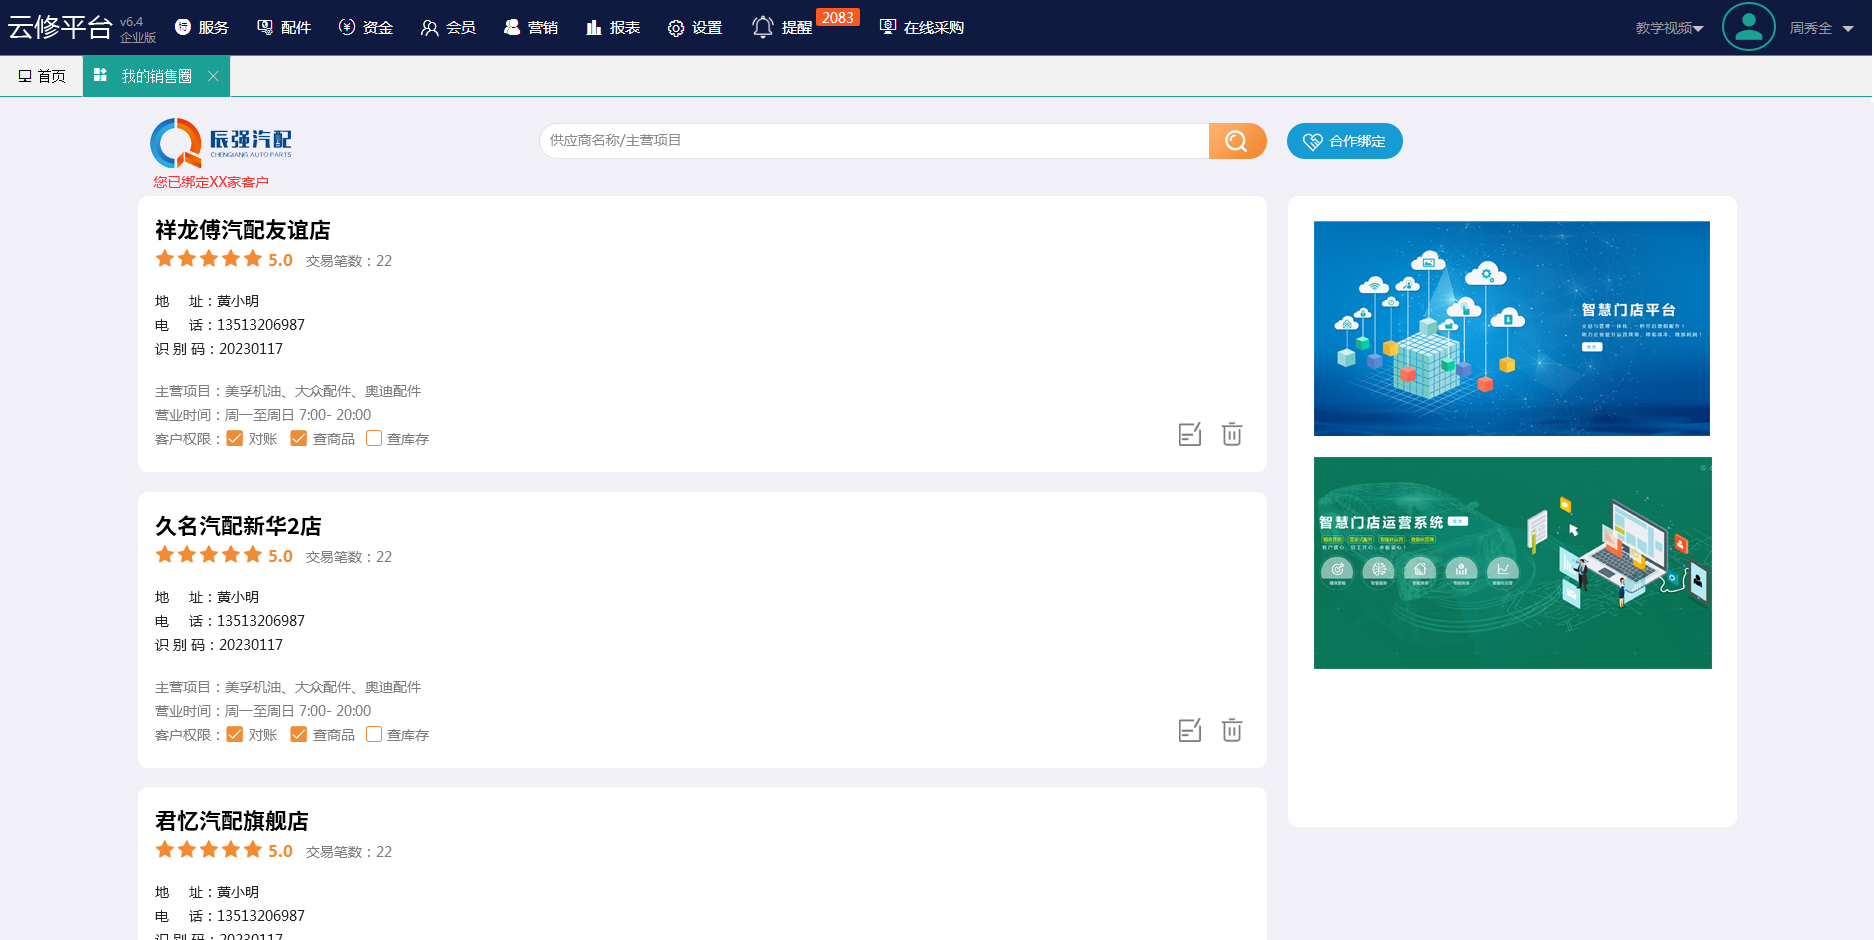
Task: Open the 周秀全 user account dropdown
Action: point(1821,28)
